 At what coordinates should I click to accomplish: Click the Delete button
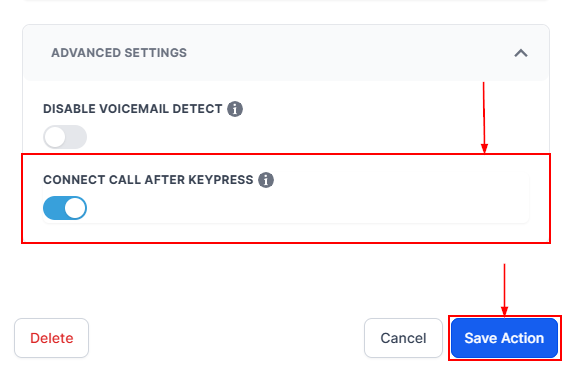[x=52, y=338]
